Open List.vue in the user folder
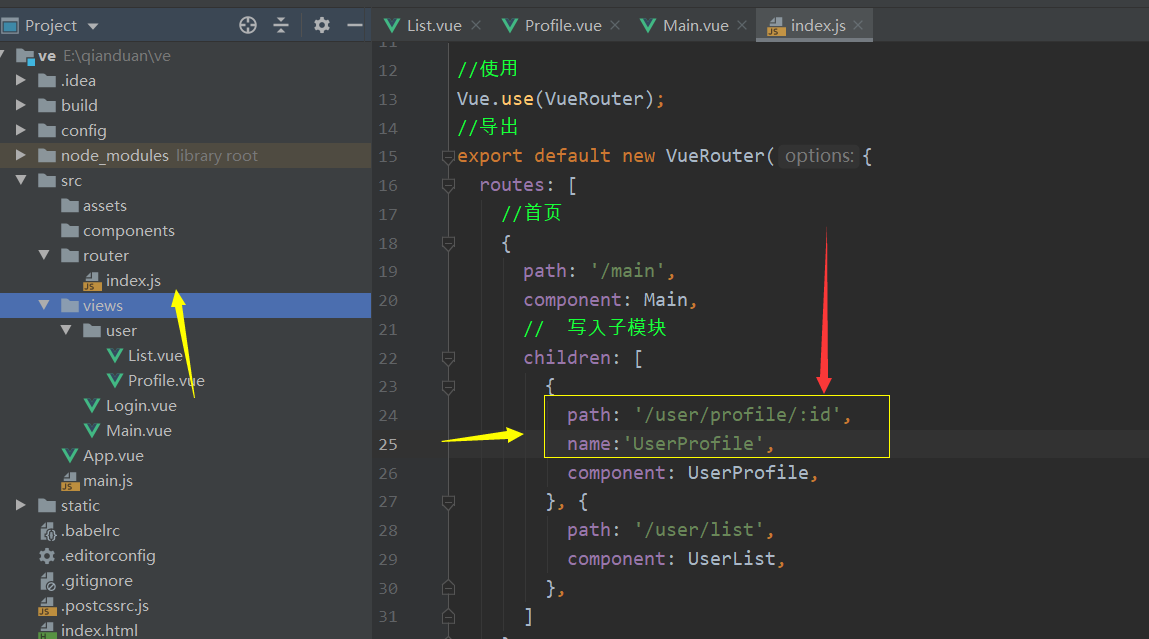Viewport: 1149px width, 639px height. point(155,355)
